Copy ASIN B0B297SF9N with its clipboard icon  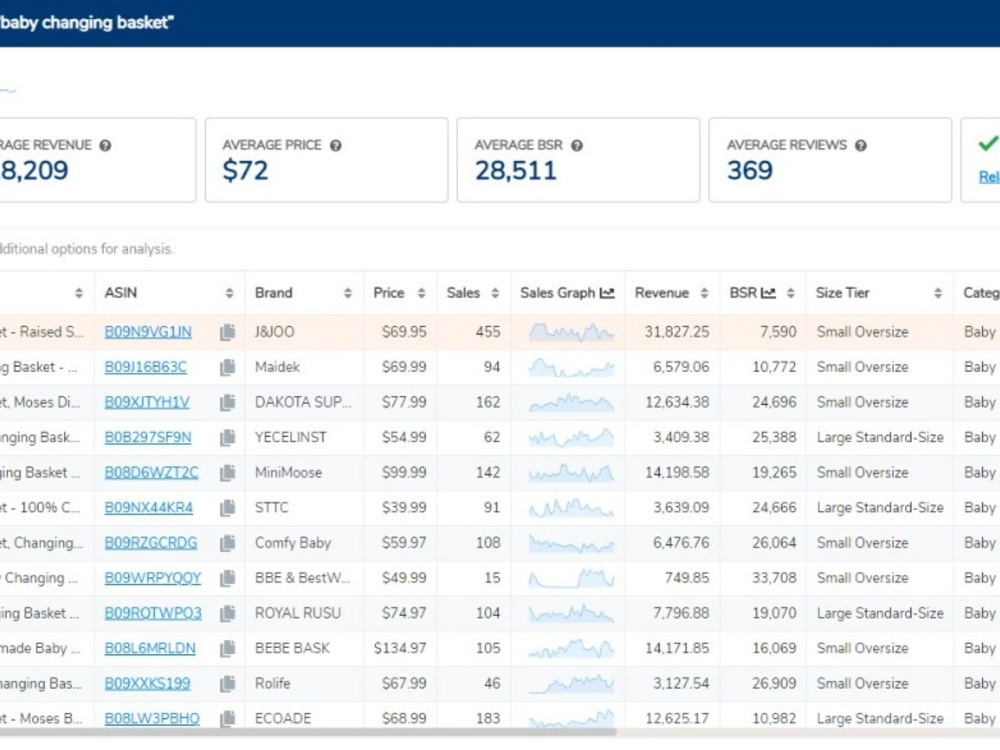pyautogui.click(x=228, y=438)
